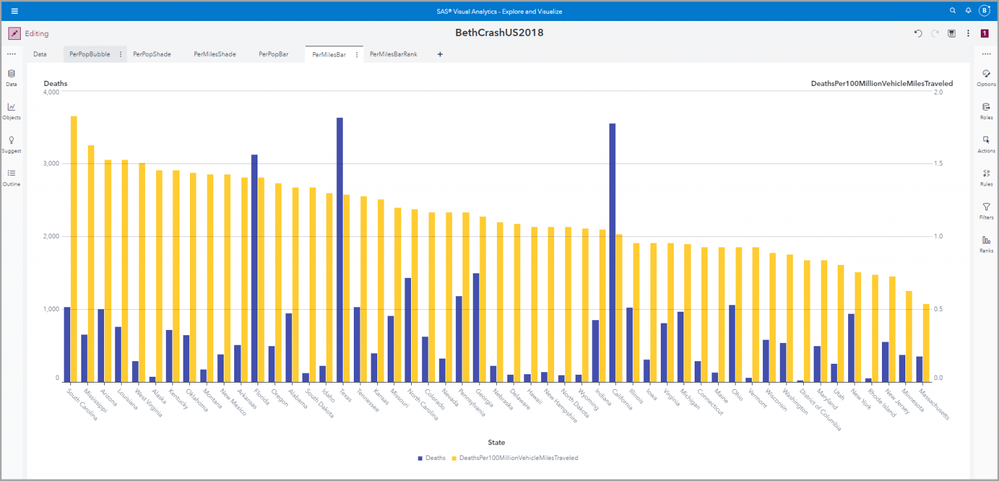Click the left Deaths axis title
This screenshot has width=999, height=481.
click(55, 83)
